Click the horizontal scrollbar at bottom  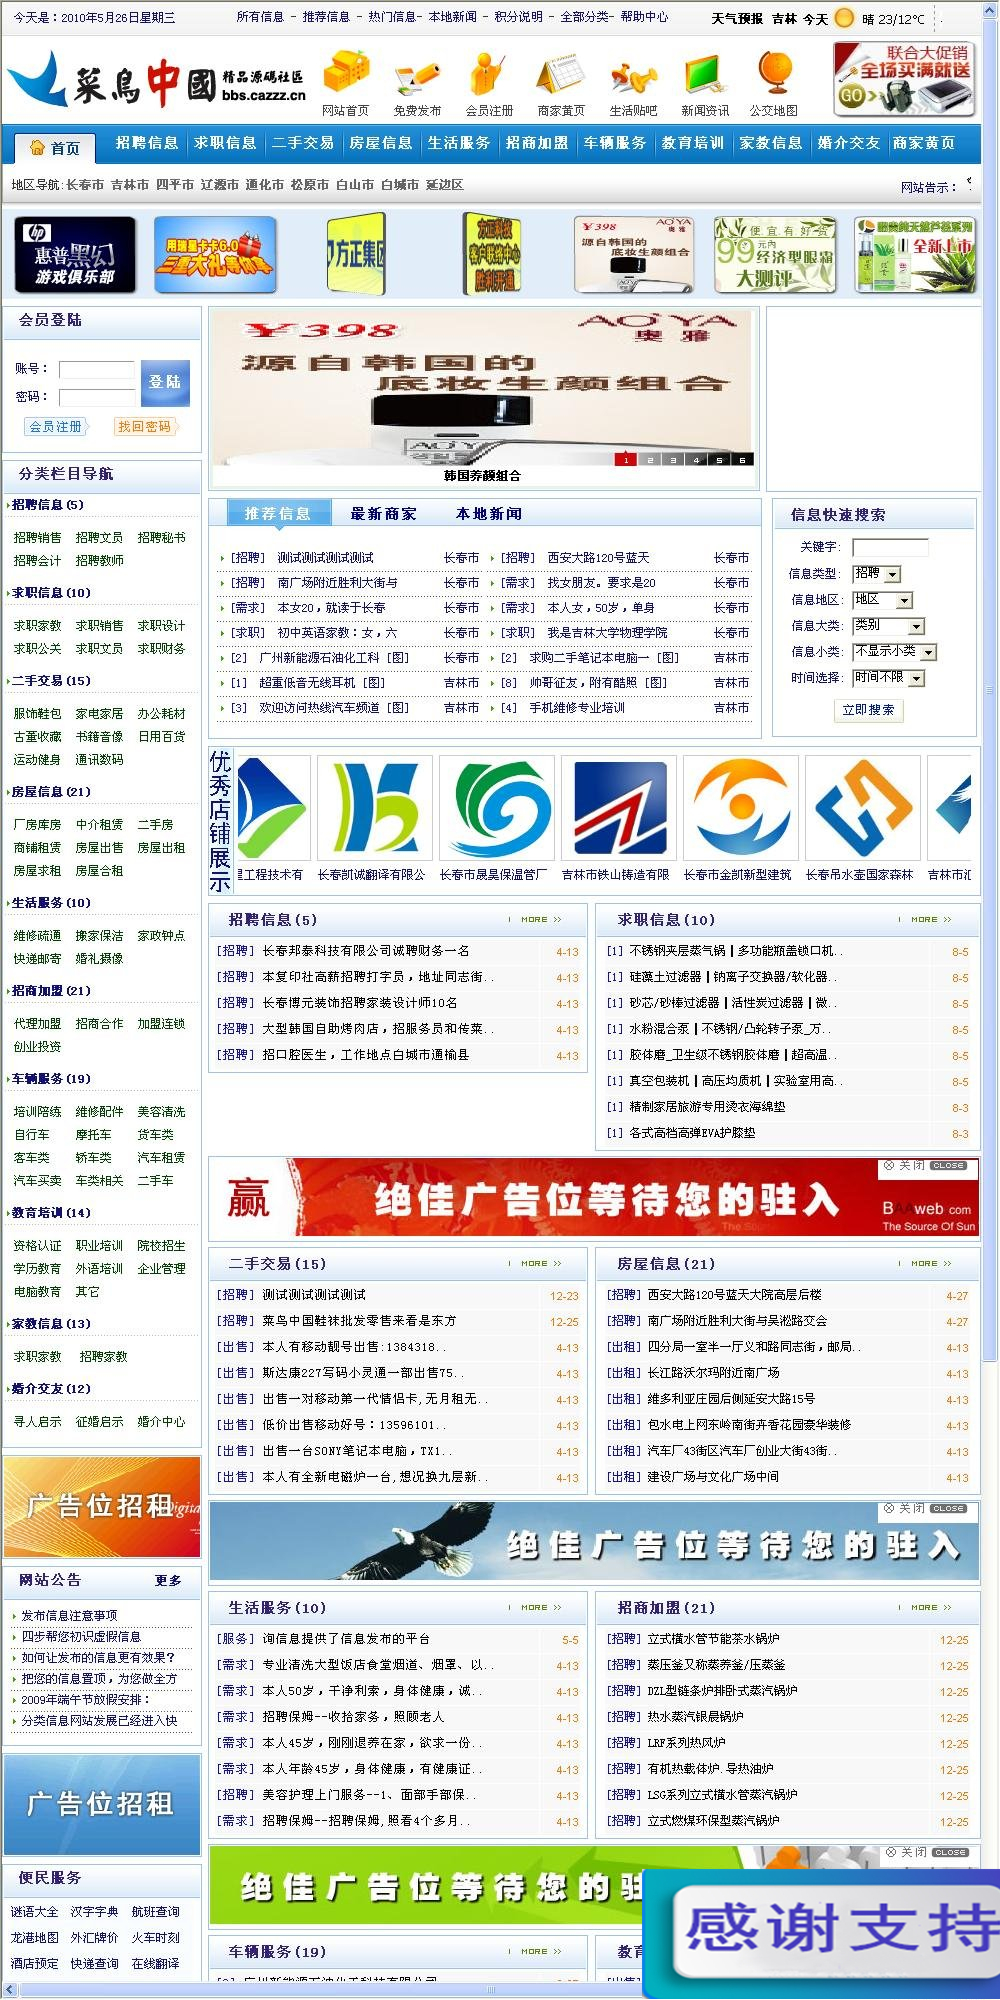490,1990
